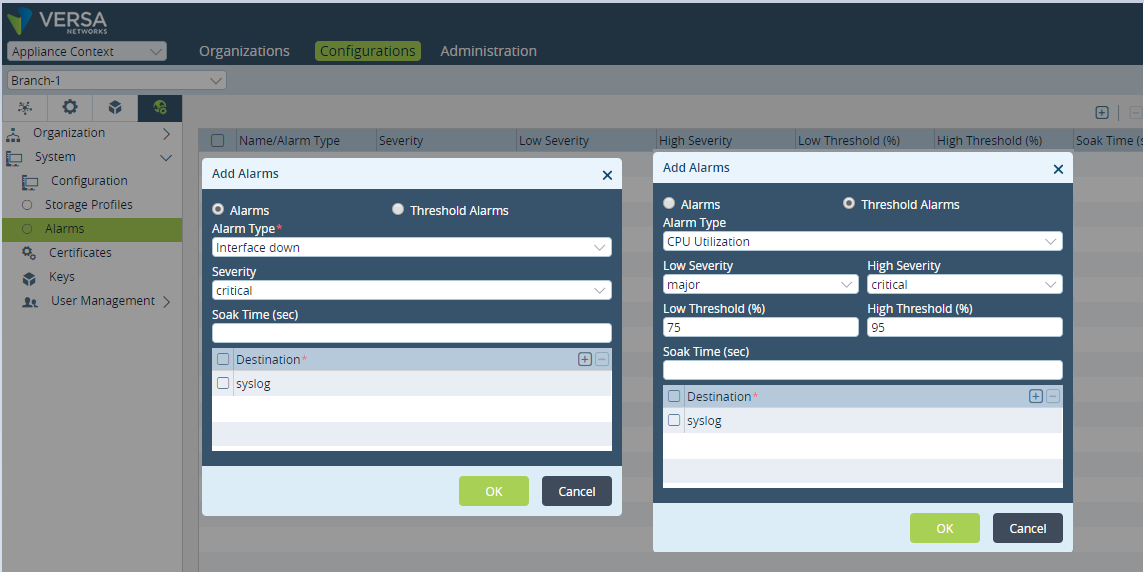Click User Management people icon

point(30,302)
